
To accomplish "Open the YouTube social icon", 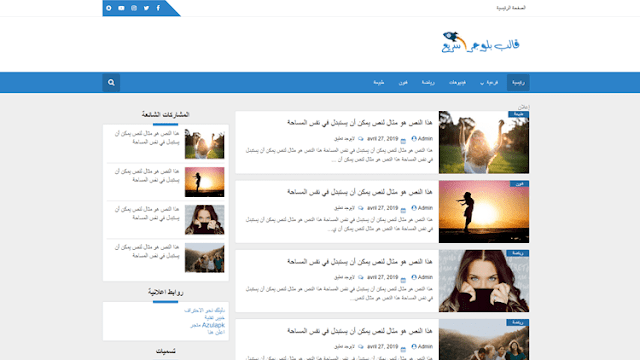I will click(x=121, y=8).
